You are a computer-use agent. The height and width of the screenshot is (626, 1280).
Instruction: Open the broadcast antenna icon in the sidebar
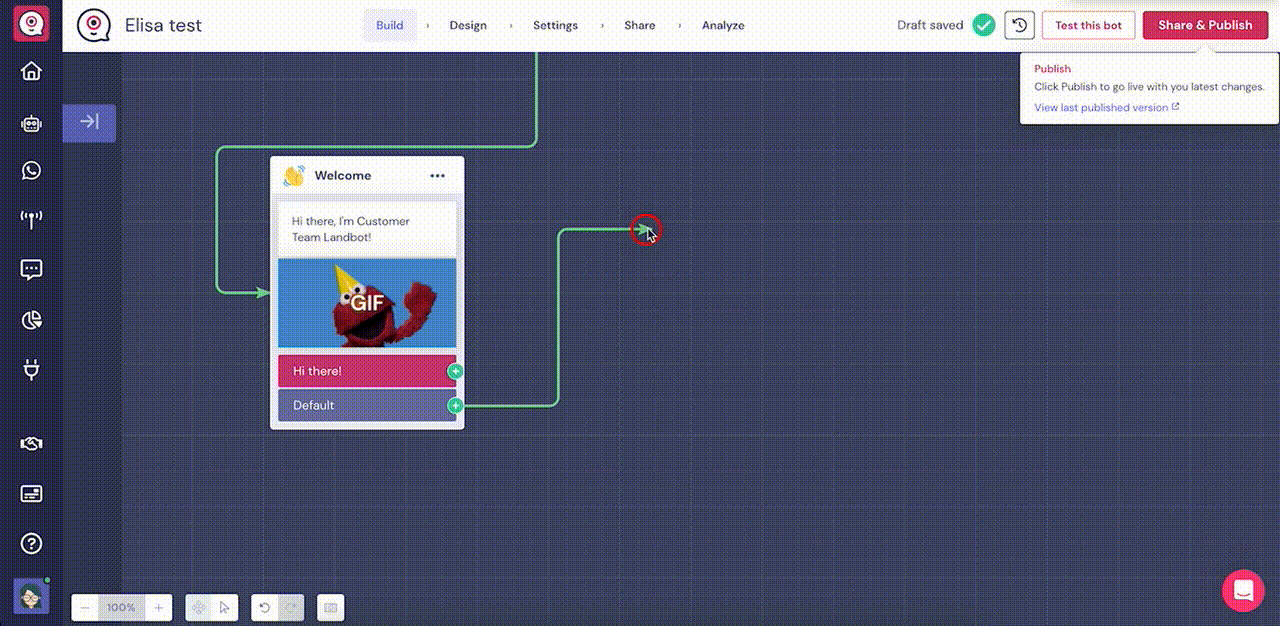tap(31, 220)
